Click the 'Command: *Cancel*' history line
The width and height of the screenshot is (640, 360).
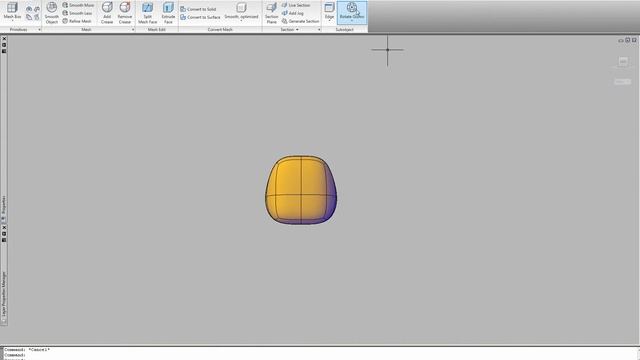pos(27,350)
